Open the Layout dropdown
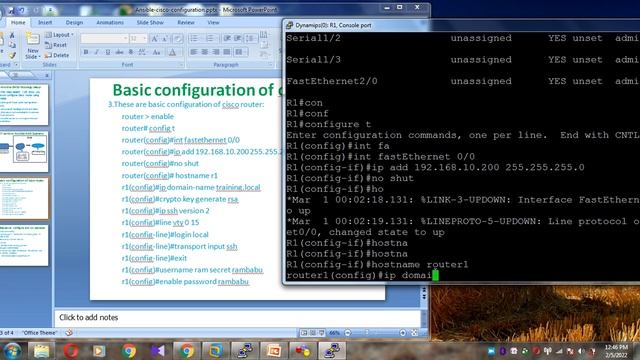Viewport: 640px width, 360px height. click(59, 35)
